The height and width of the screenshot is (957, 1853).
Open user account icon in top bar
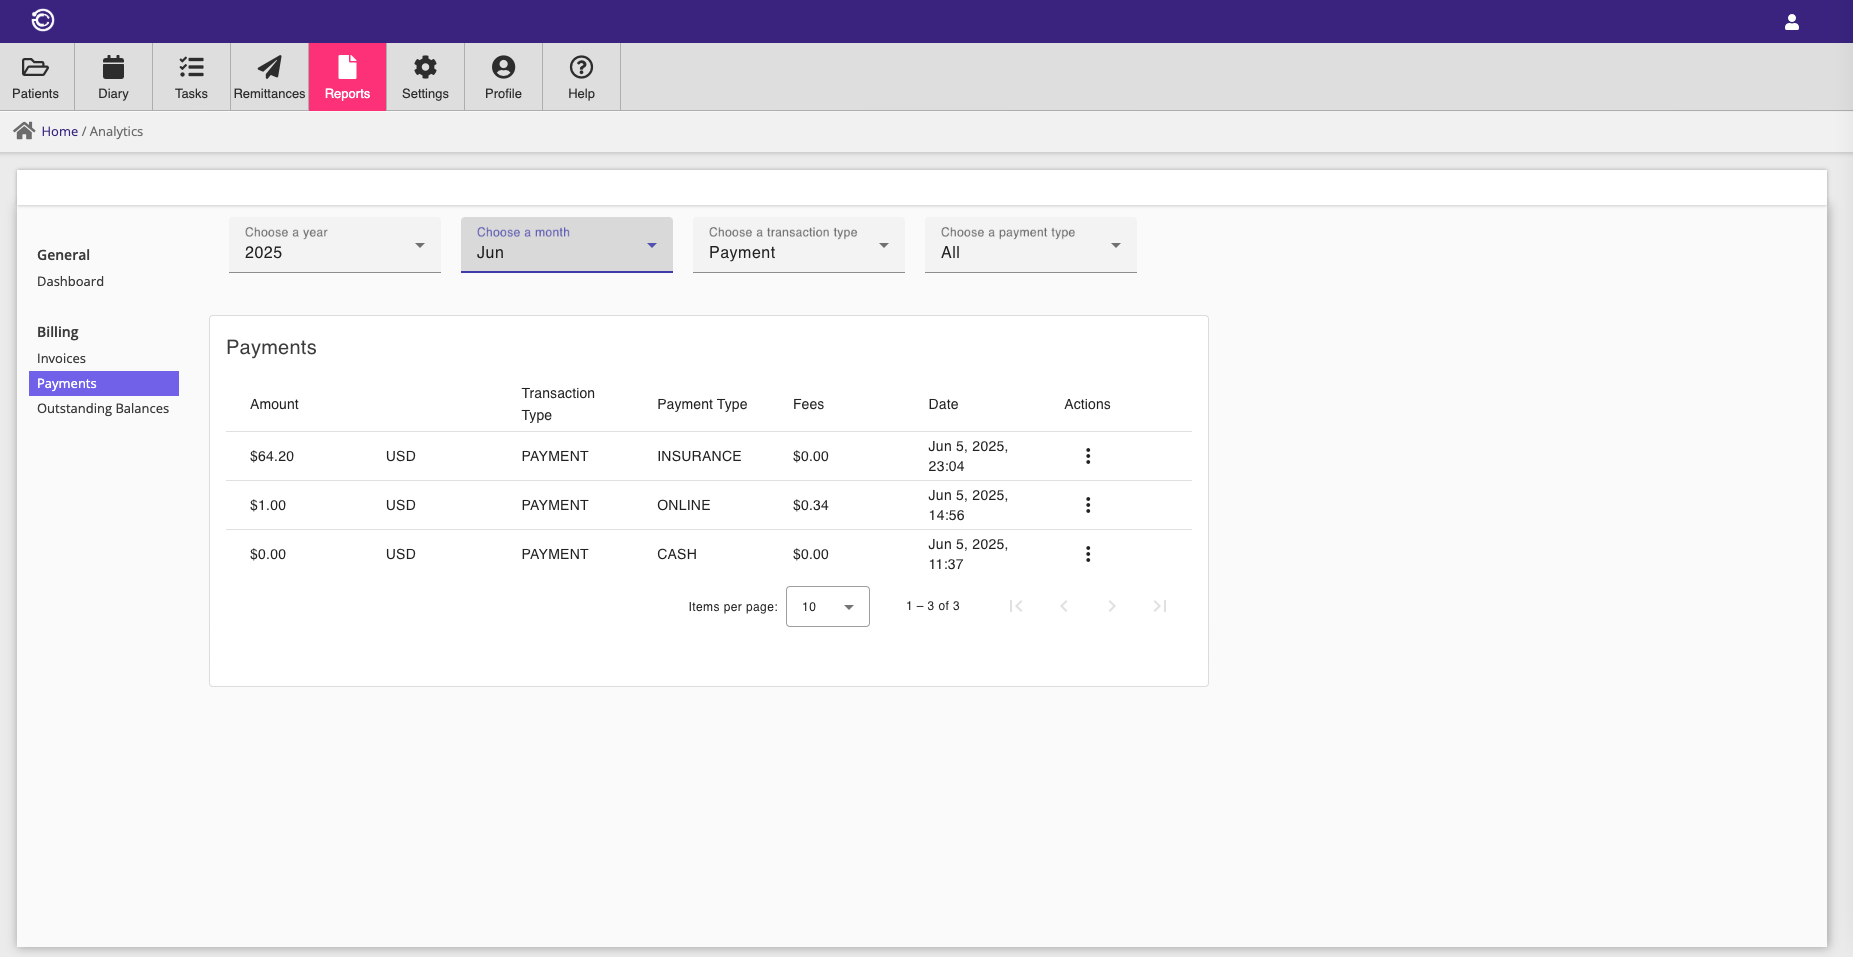click(1791, 22)
